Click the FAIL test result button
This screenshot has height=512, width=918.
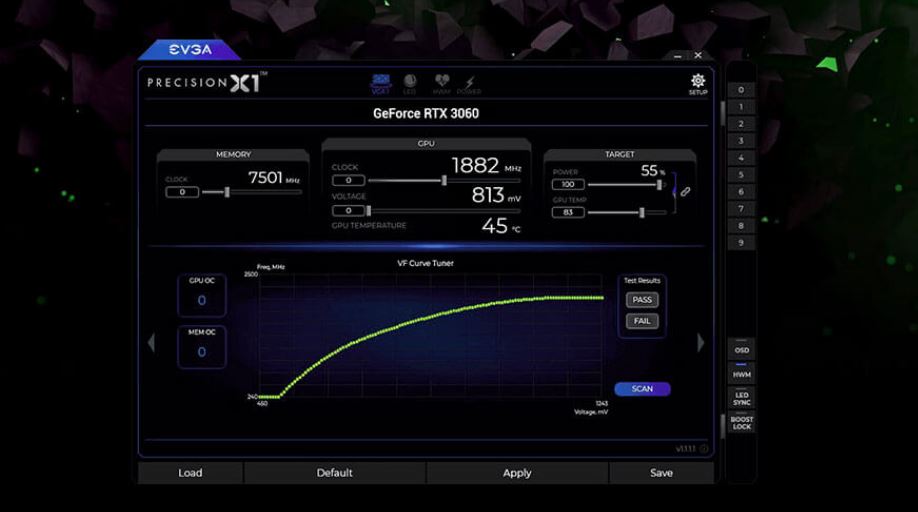pyautogui.click(x=642, y=321)
